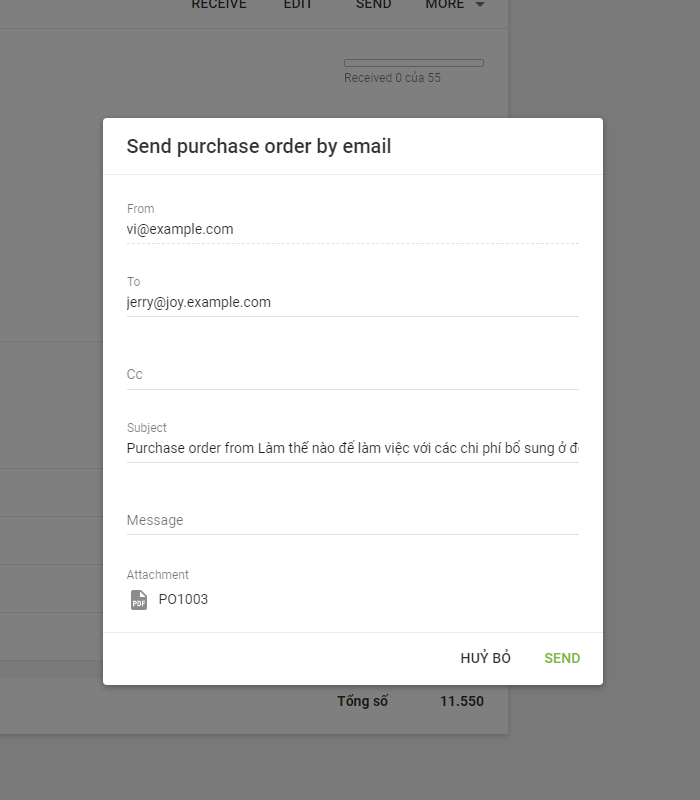Click the Attachment section label
The width and height of the screenshot is (700, 800).
[158, 575]
